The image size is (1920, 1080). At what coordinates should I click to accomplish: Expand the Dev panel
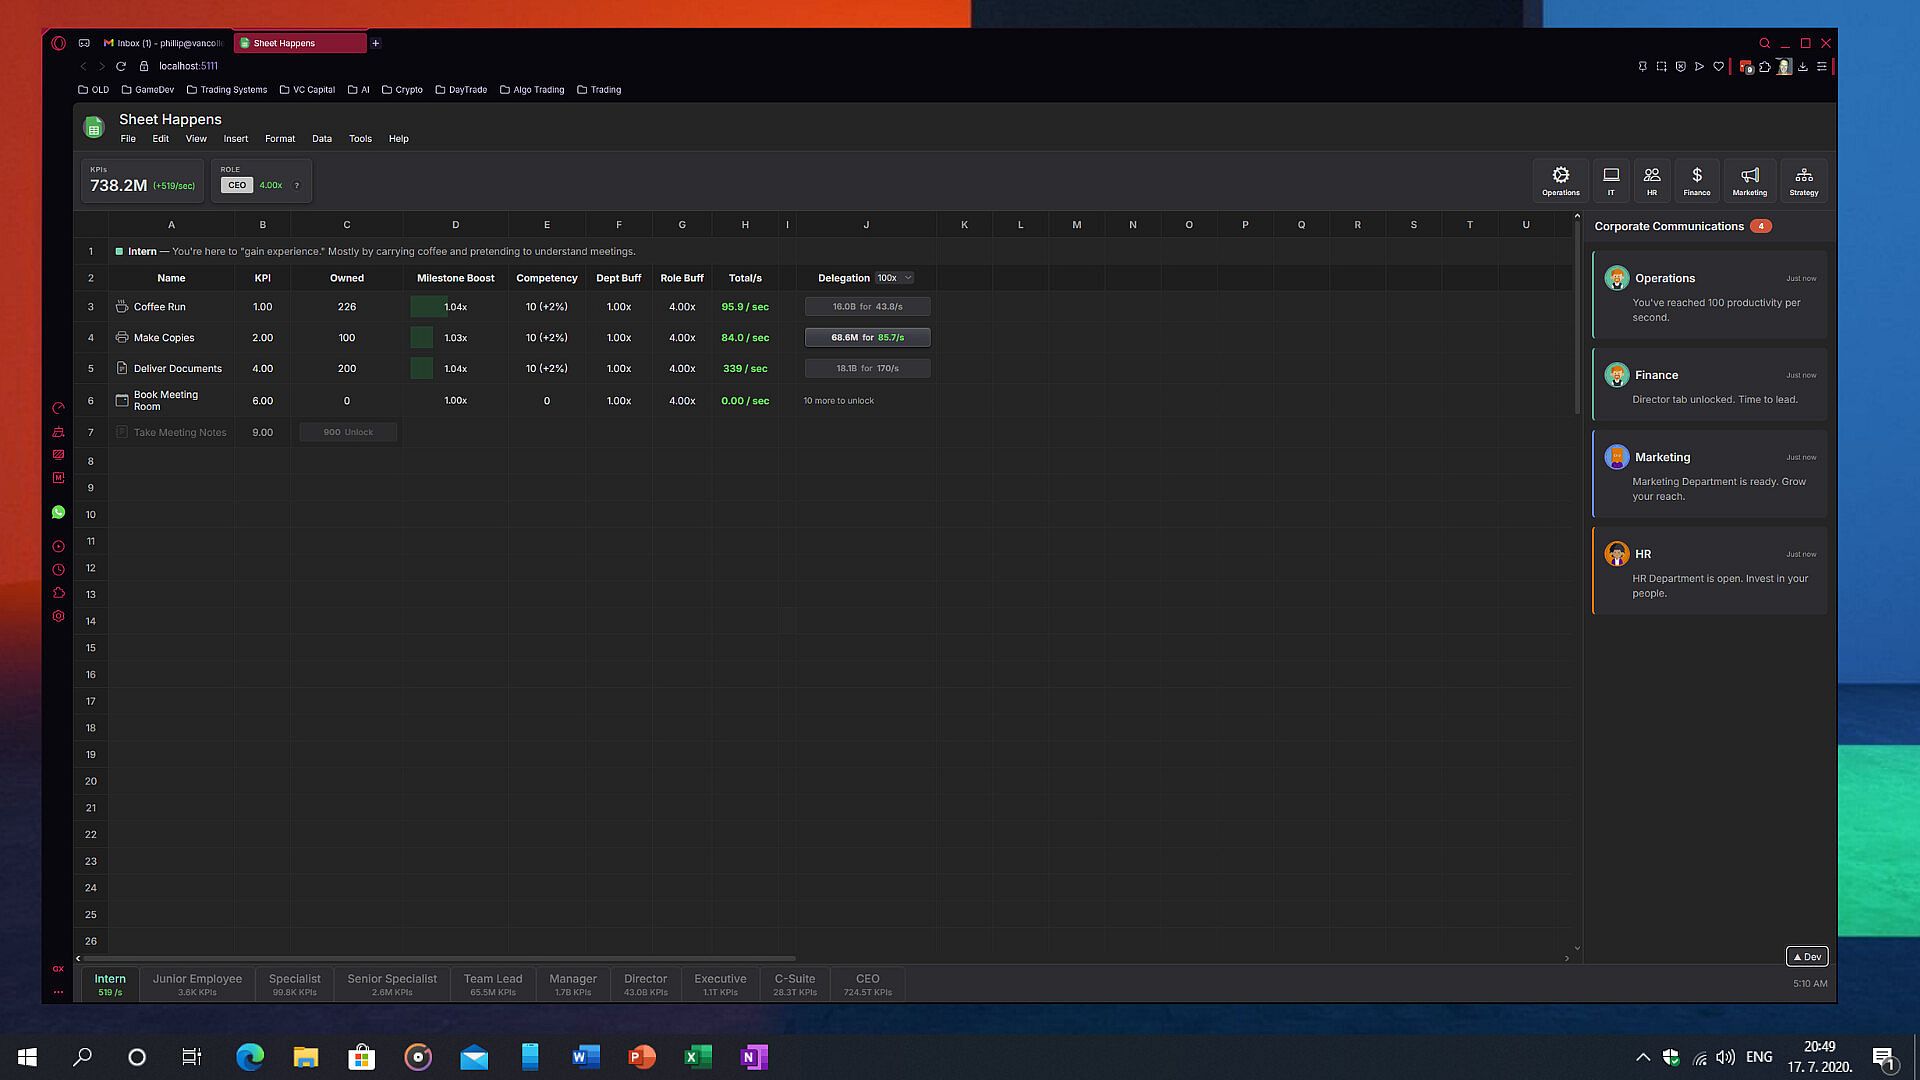[x=1806, y=957]
